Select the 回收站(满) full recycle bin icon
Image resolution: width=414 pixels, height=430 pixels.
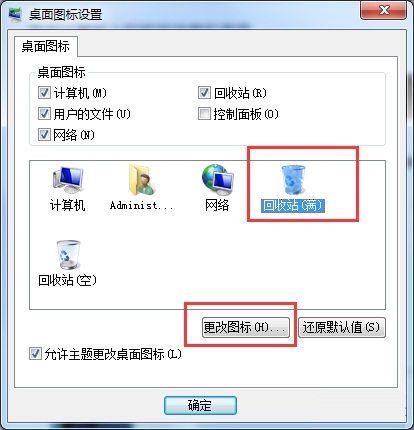(x=293, y=180)
